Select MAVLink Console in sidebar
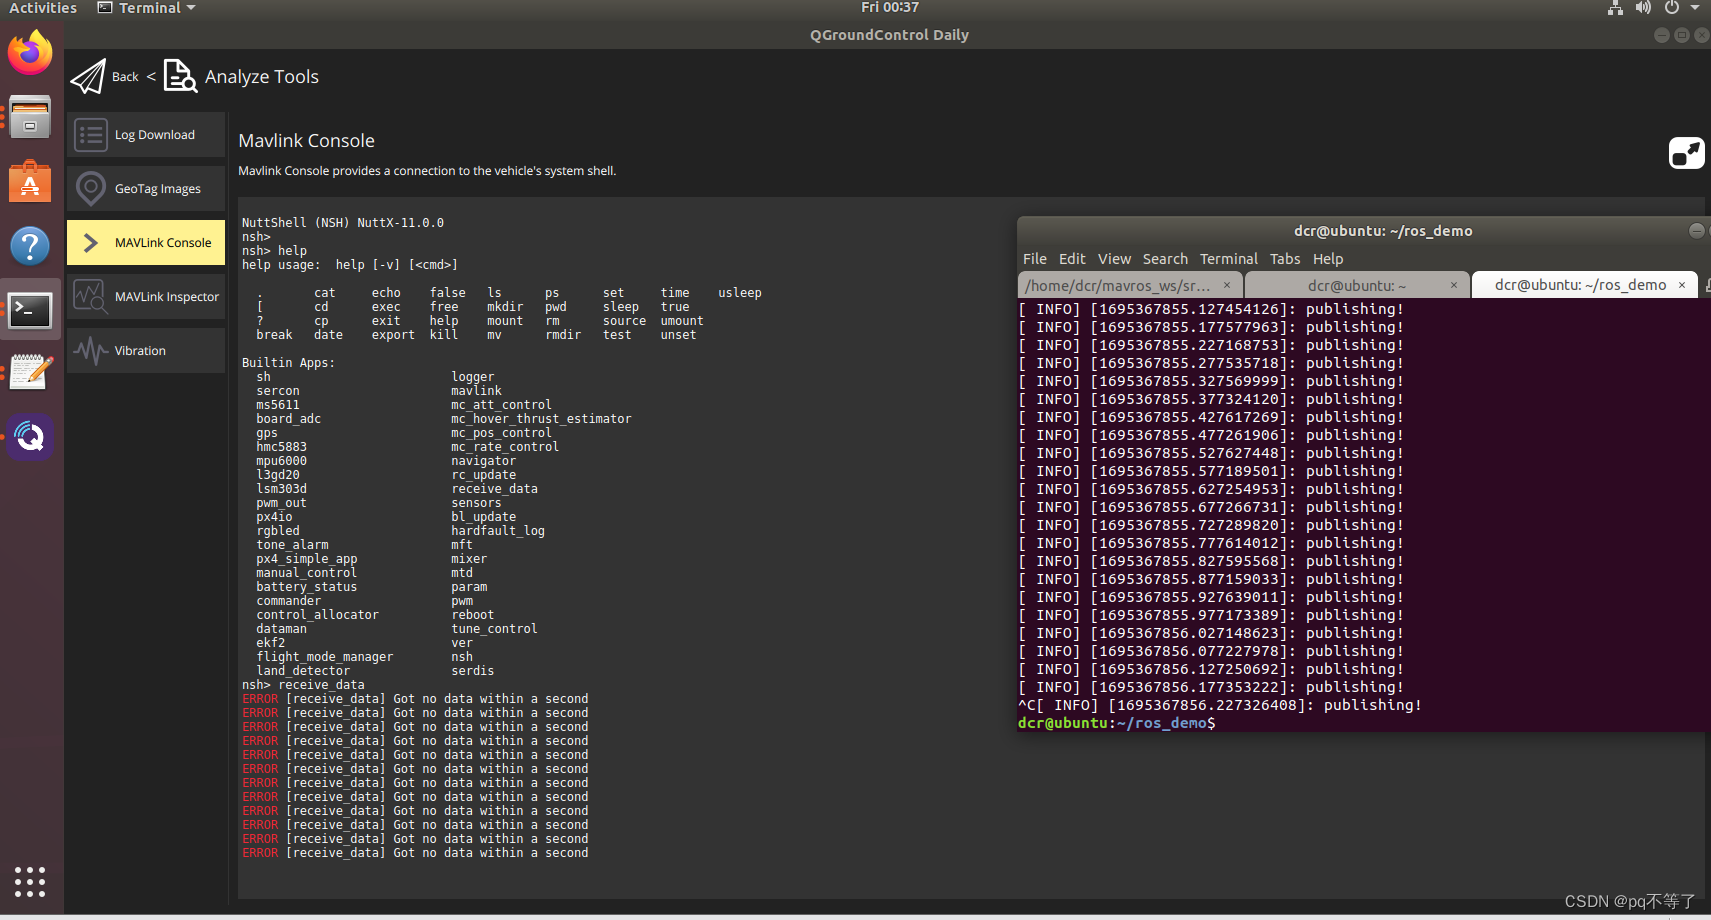 (146, 243)
